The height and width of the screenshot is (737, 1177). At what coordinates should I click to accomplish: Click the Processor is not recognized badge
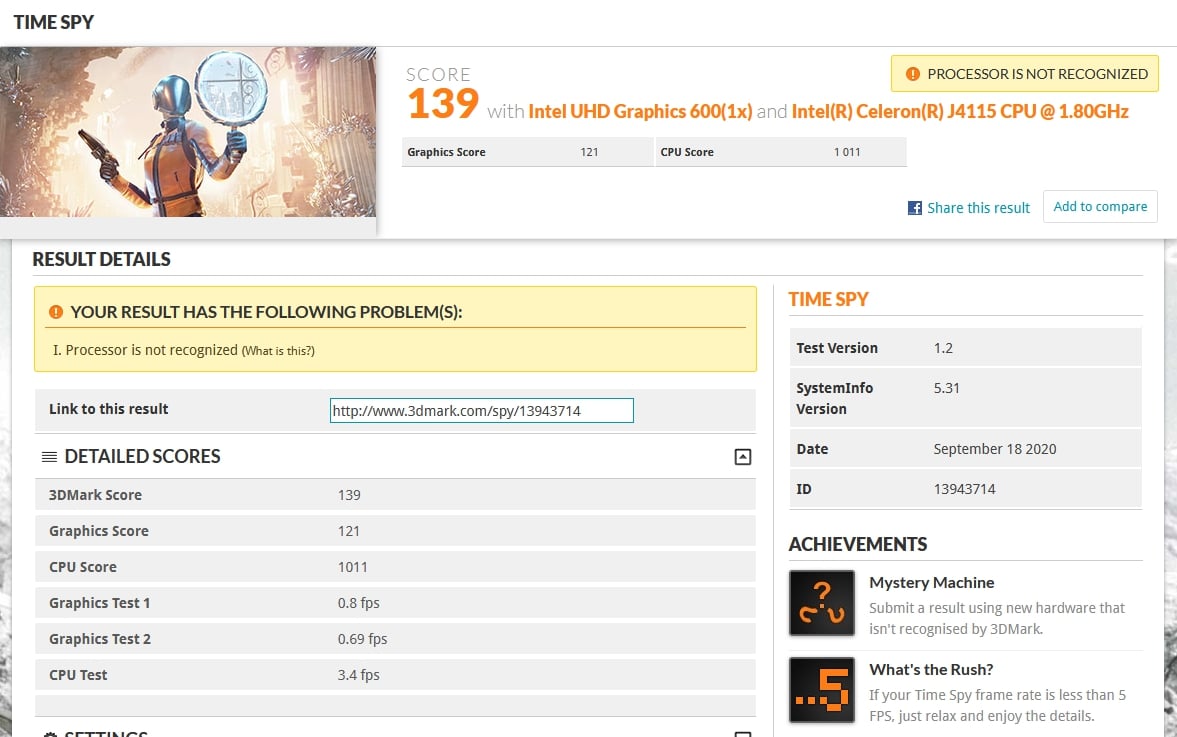1025,74
